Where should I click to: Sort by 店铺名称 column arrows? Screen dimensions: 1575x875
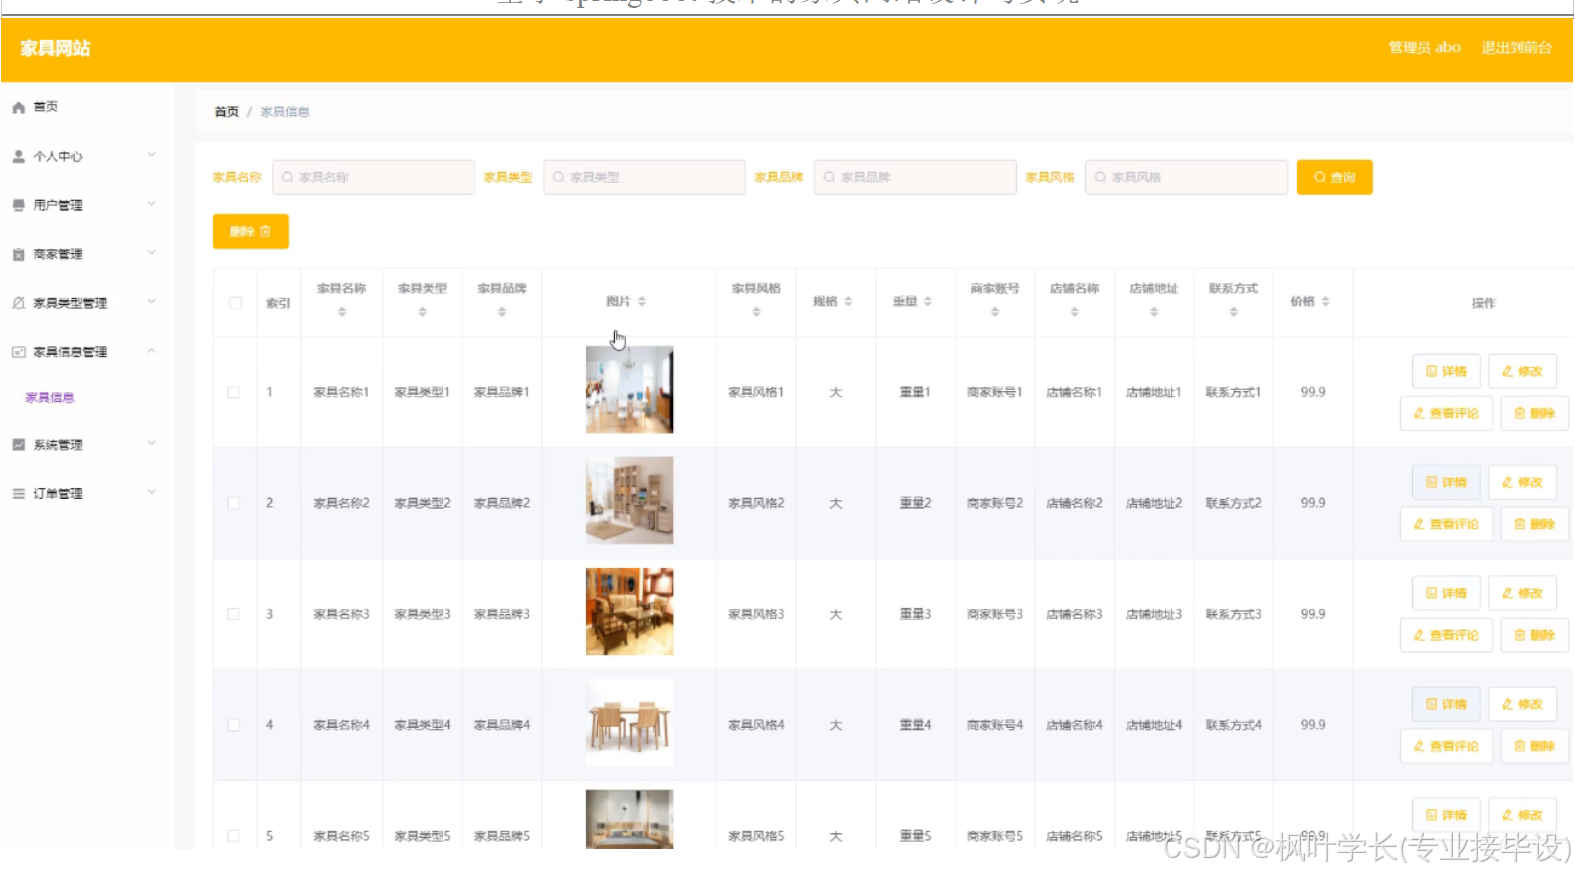pyautogui.click(x=1075, y=312)
